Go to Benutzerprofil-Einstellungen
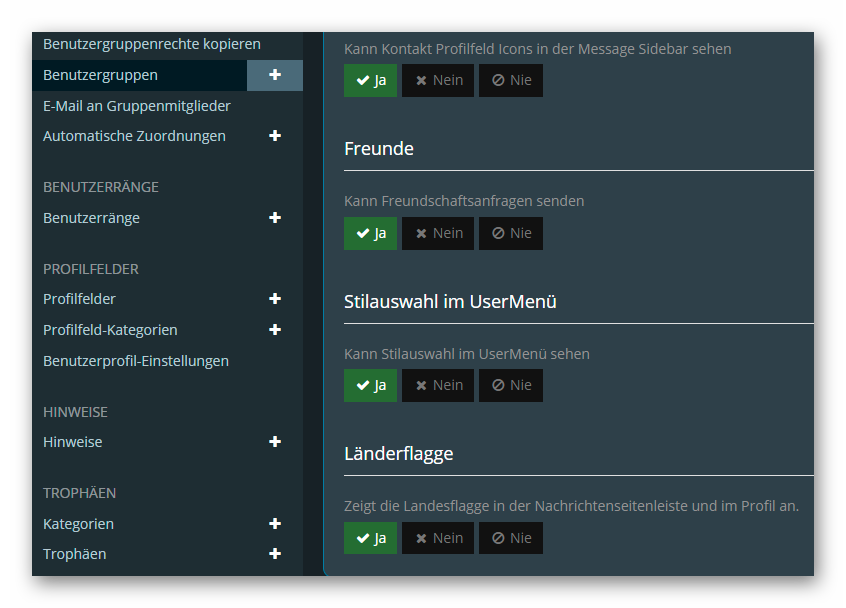846x608 pixels. pos(136,361)
